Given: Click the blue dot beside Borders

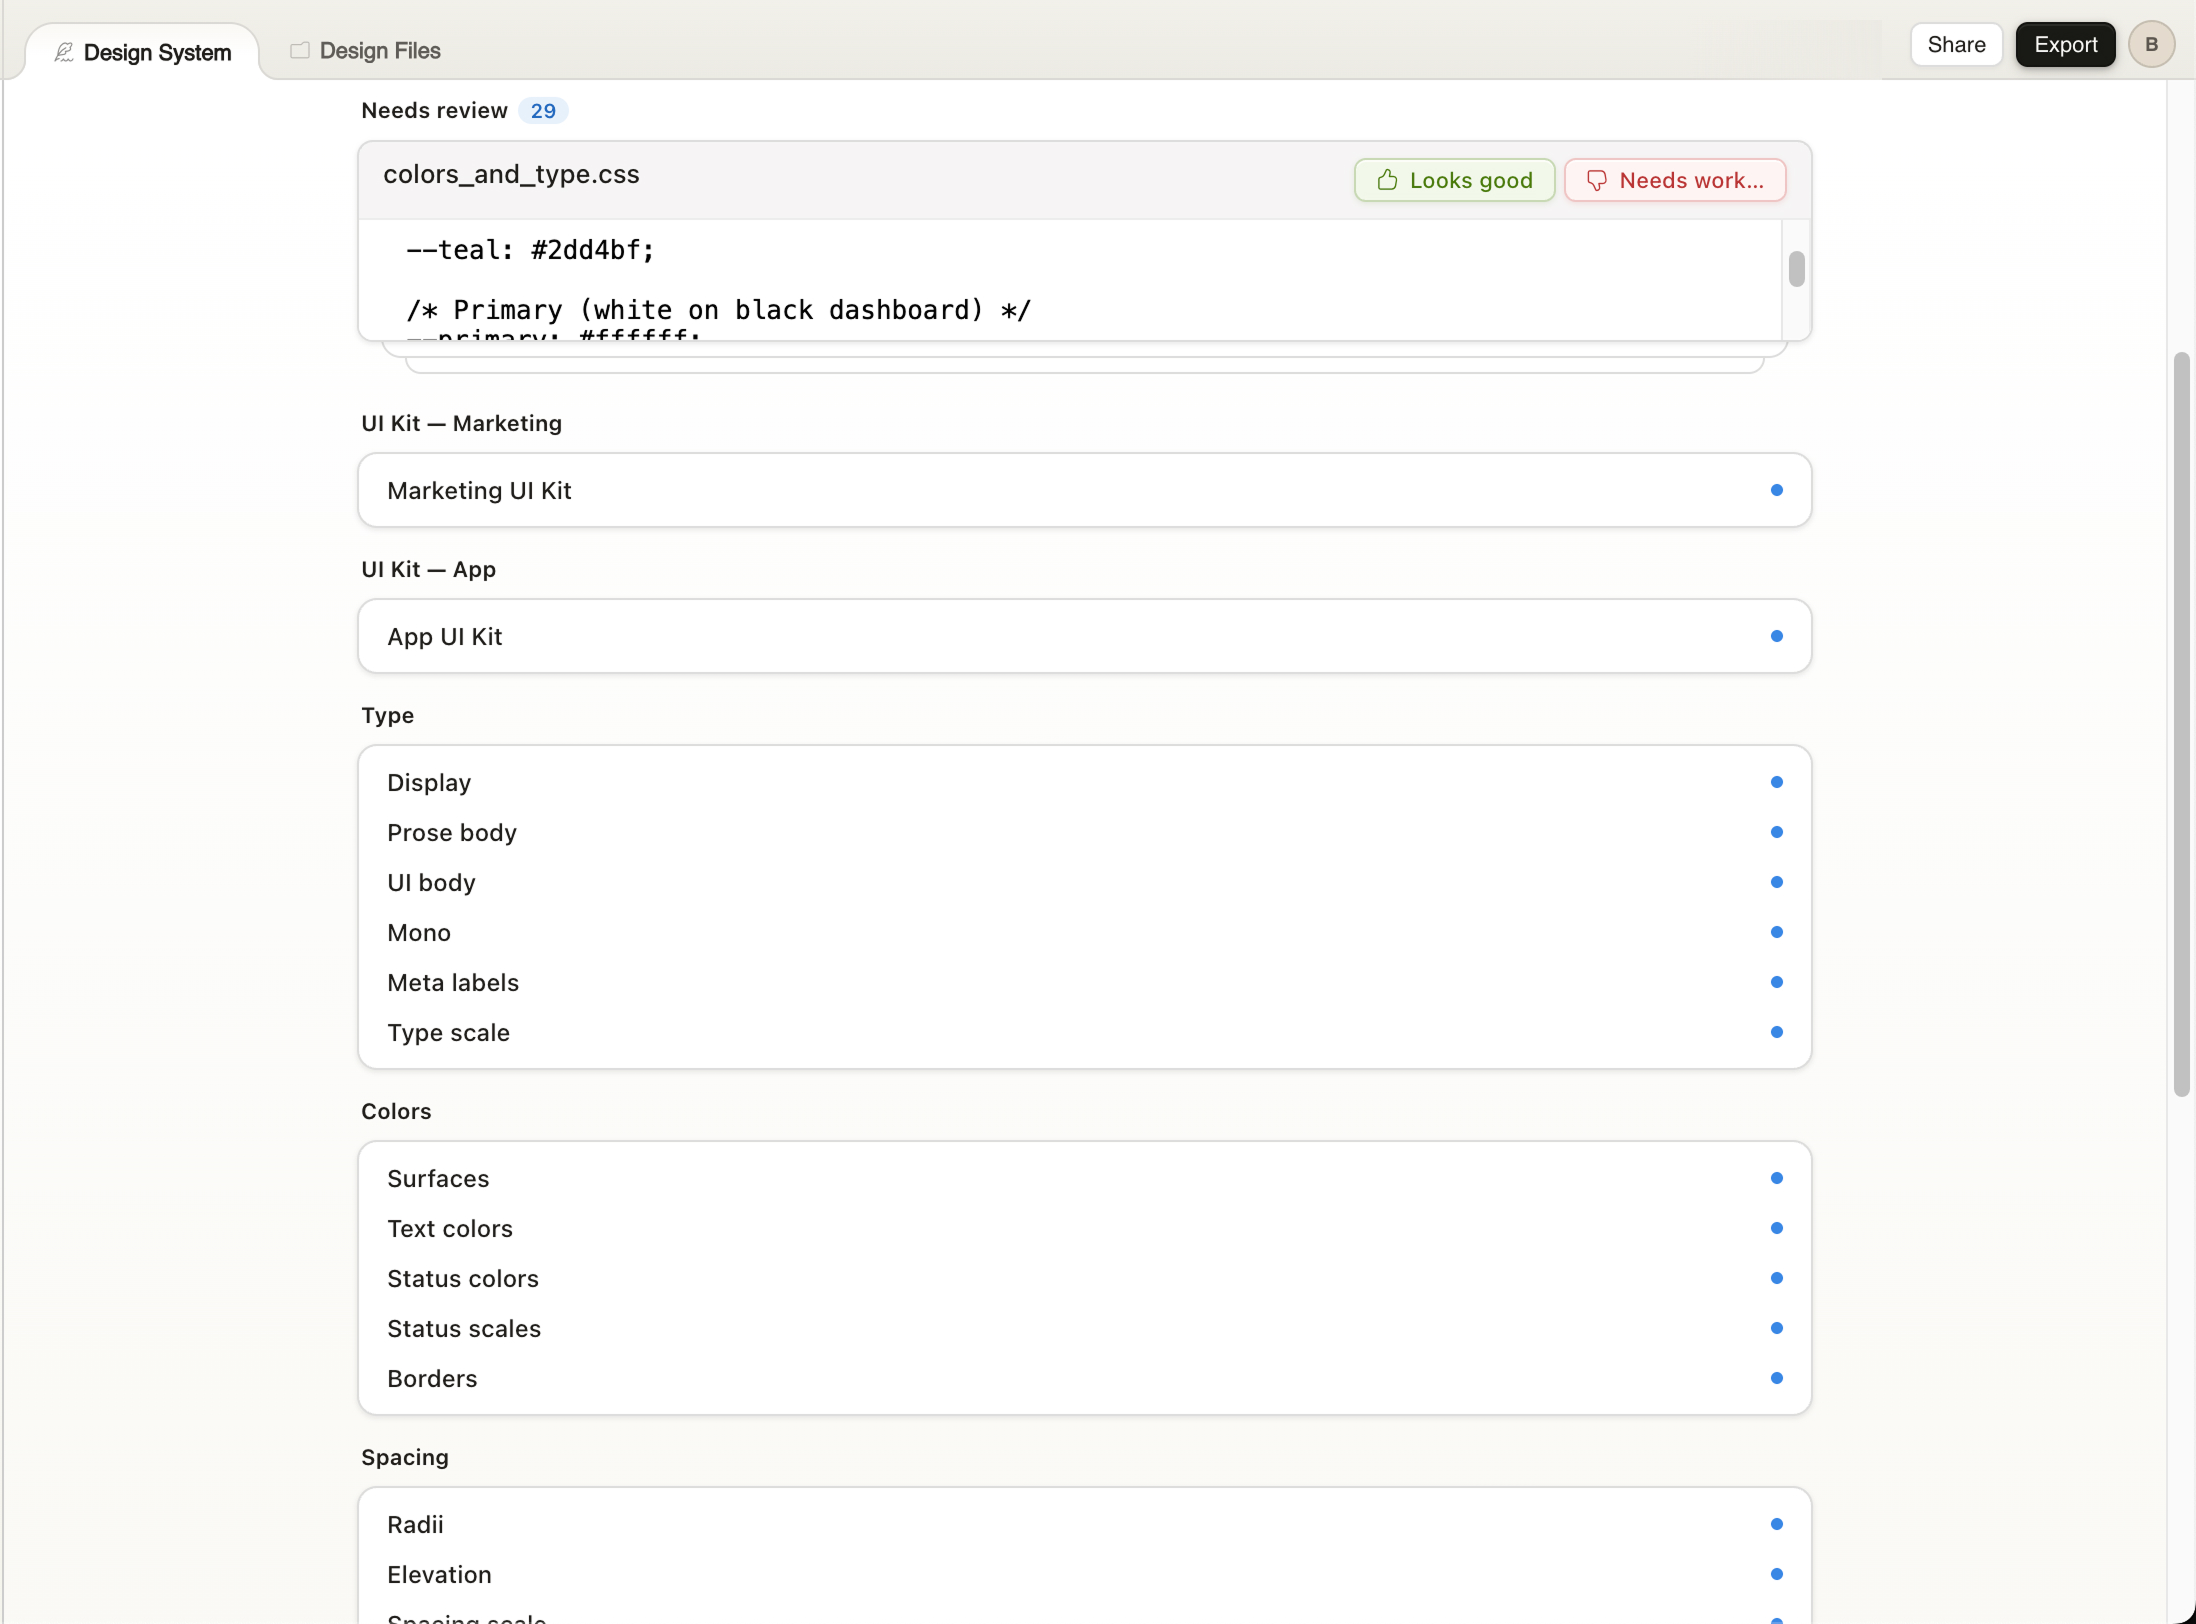Looking at the screenshot, I should pyautogui.click(x=1776, y=1378).
